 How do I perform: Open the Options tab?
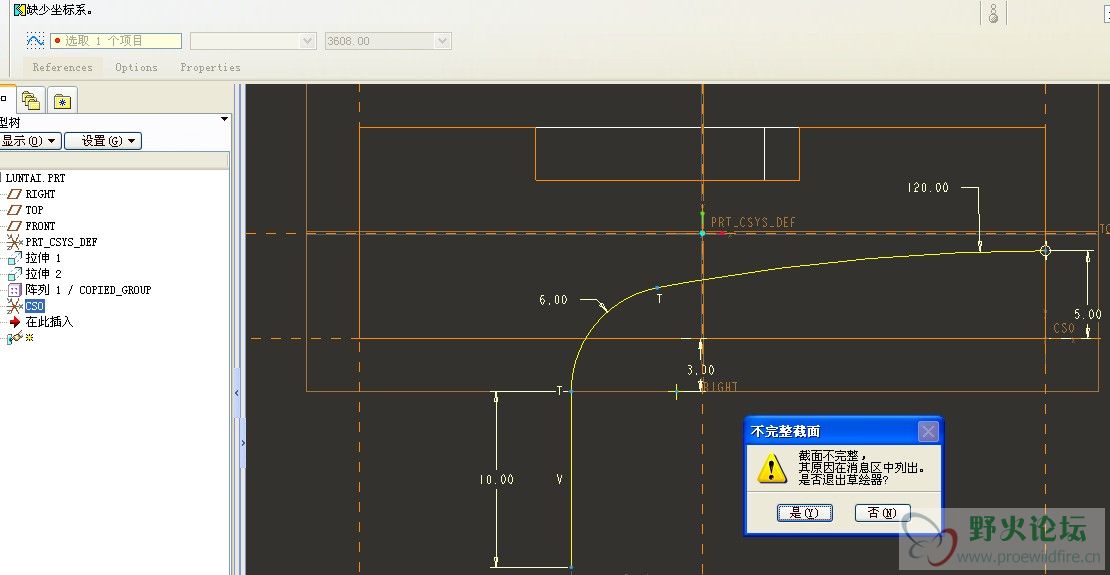[136, 68]
